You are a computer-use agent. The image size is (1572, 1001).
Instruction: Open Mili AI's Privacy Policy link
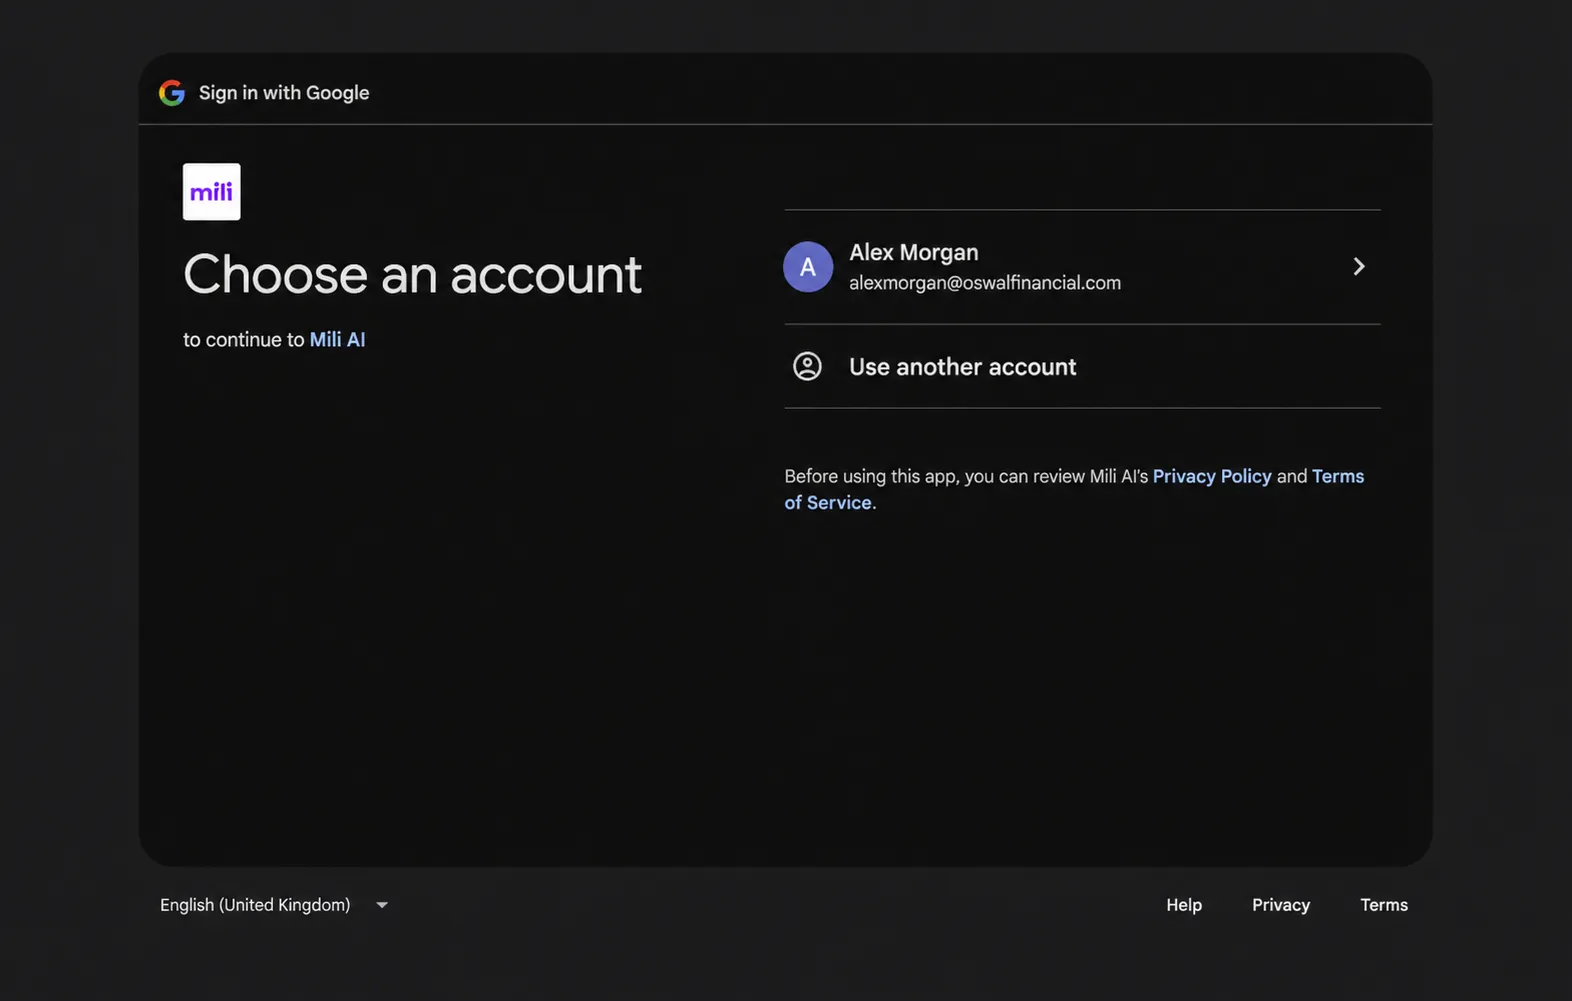tap(1212, 476)
